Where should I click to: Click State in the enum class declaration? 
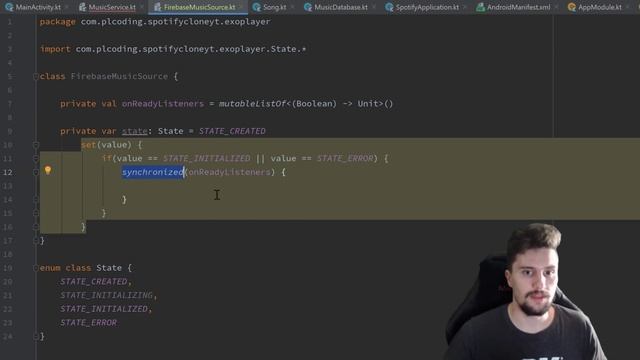109,268
